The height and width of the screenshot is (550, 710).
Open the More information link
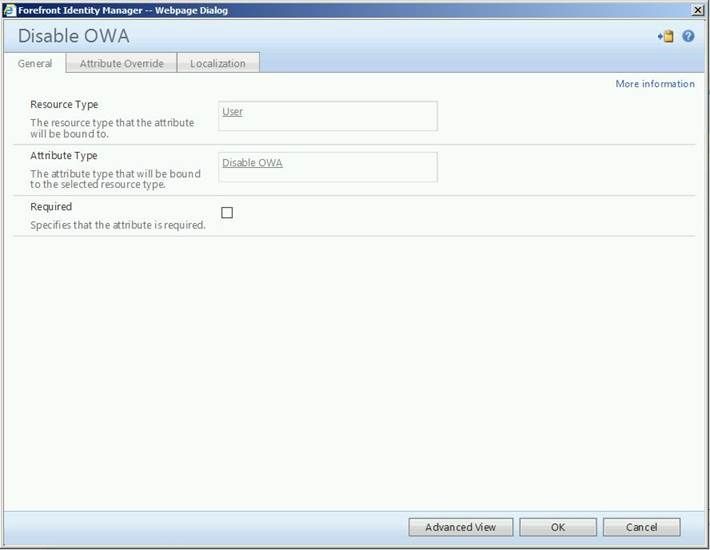pos(655,84)
